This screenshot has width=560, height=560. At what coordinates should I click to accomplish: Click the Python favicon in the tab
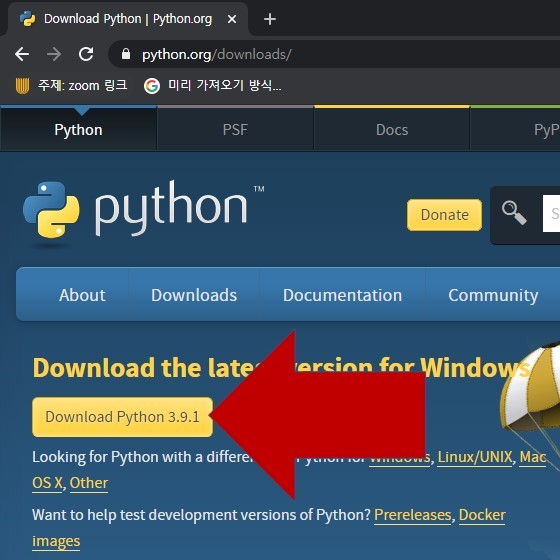tap(28, 19)
